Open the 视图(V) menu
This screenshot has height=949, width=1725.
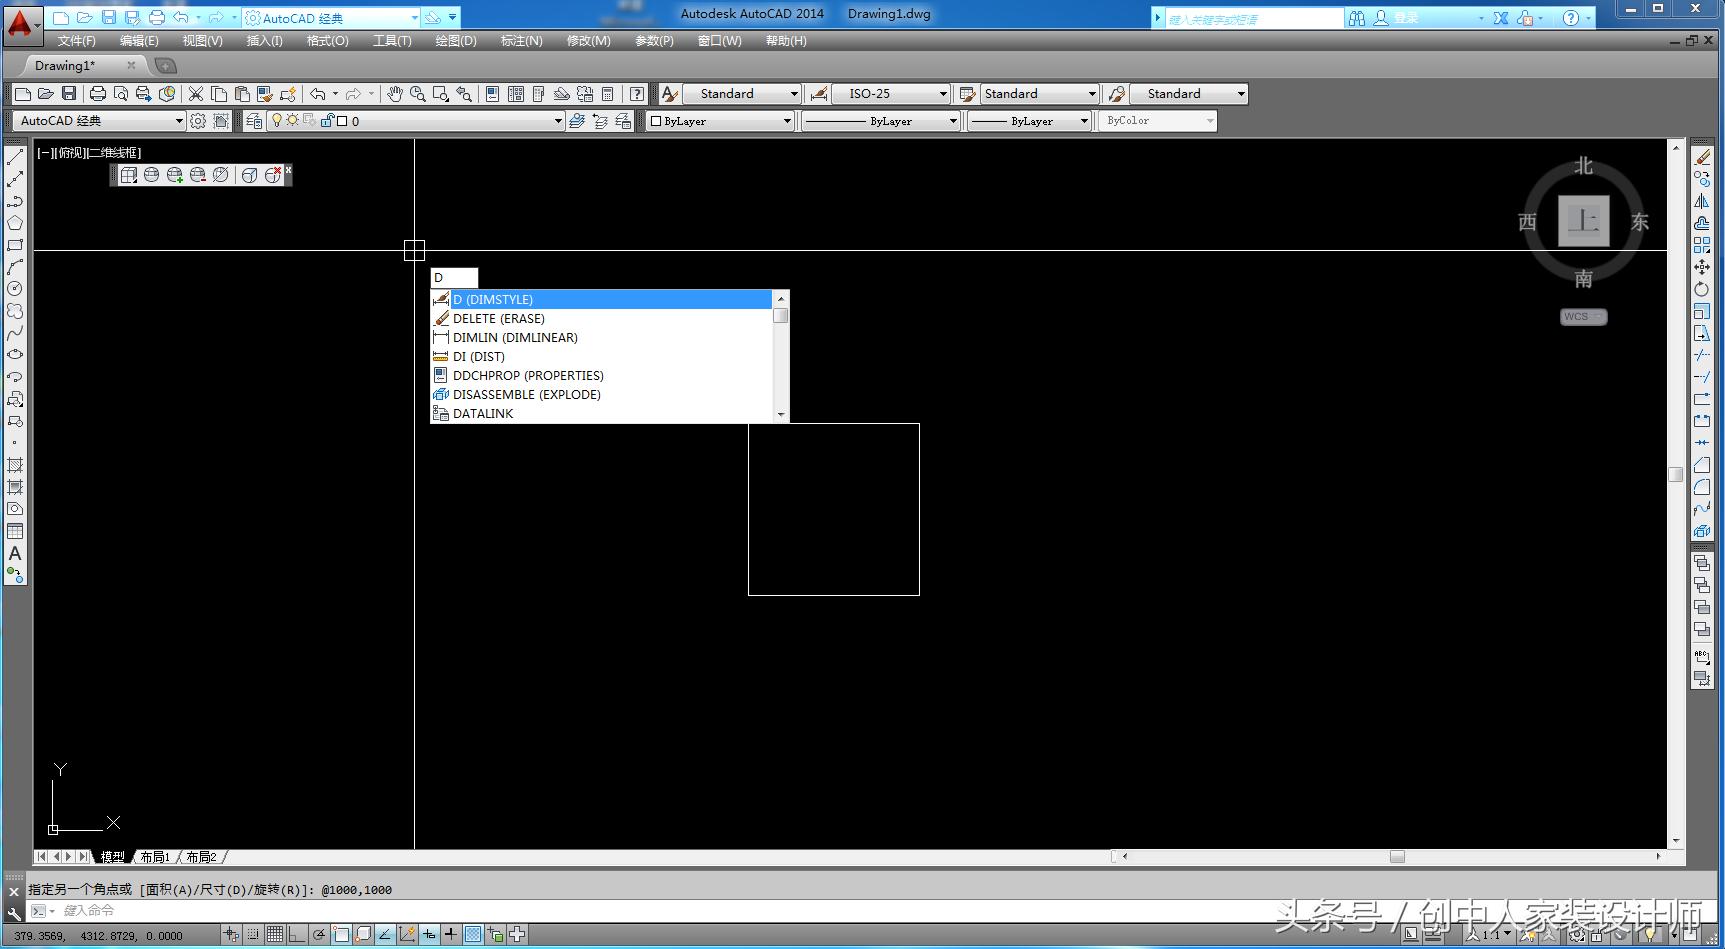[x=202, y=41]
